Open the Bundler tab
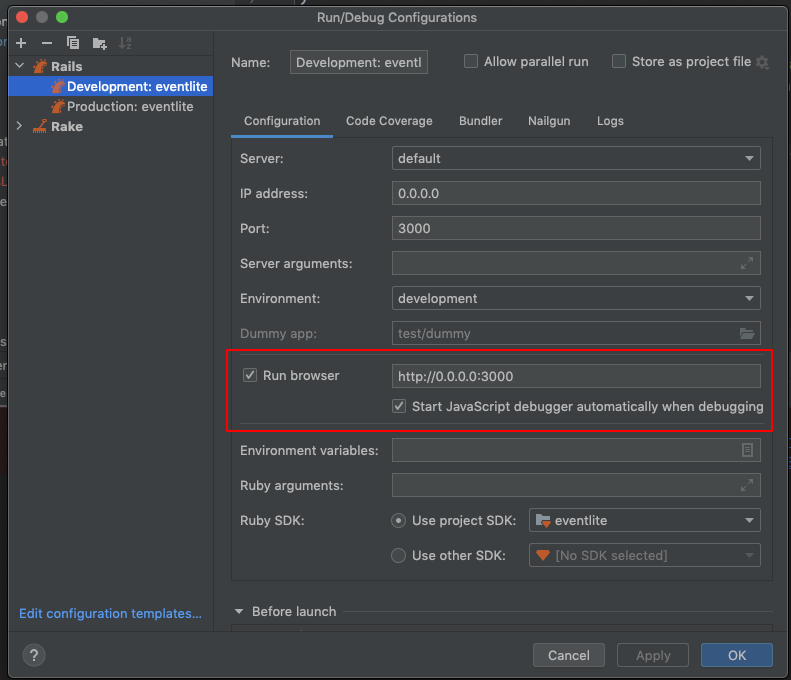Screen dimensions: 791x680 coord(480,121)
